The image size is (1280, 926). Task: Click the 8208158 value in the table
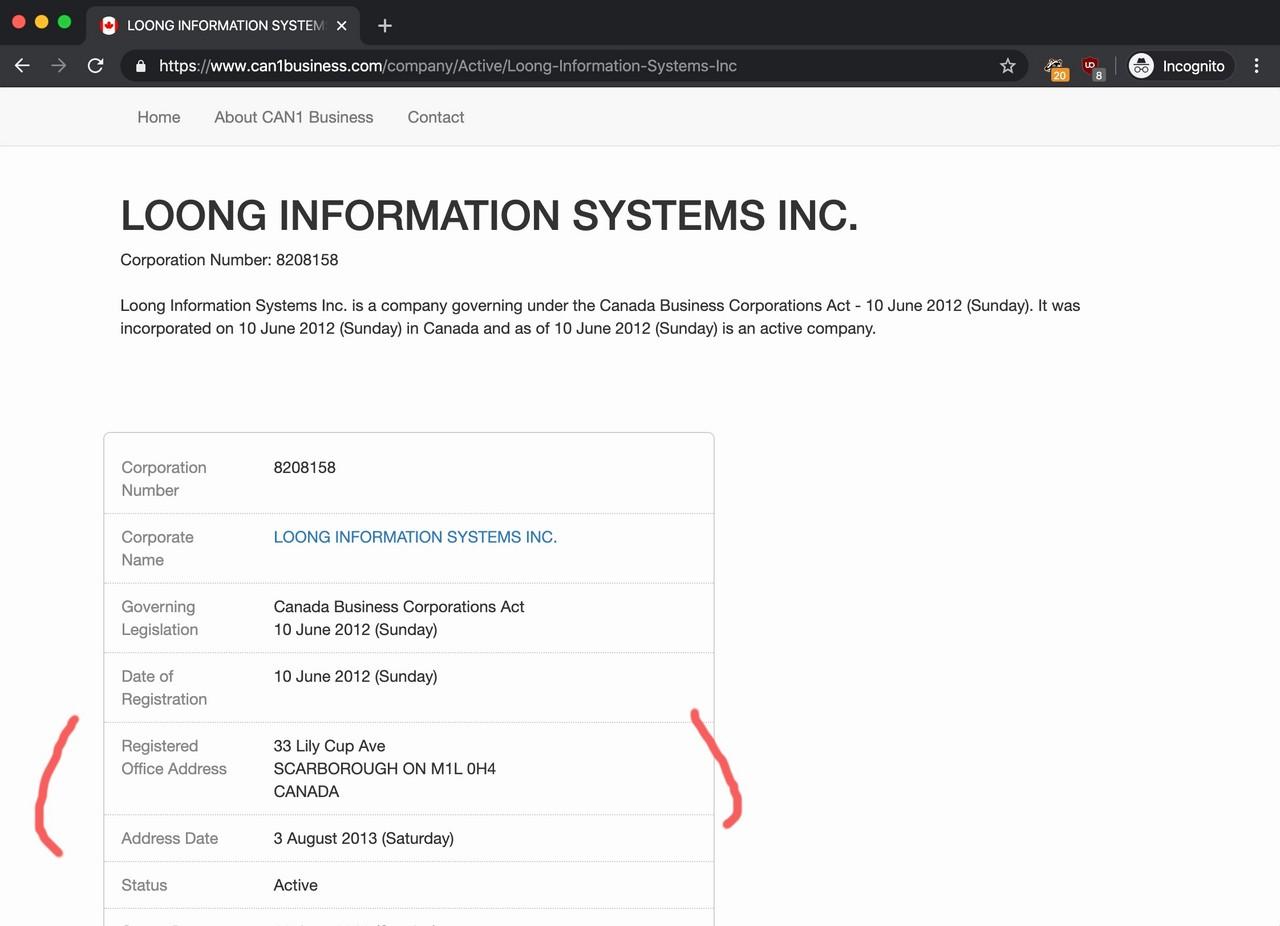305,467
